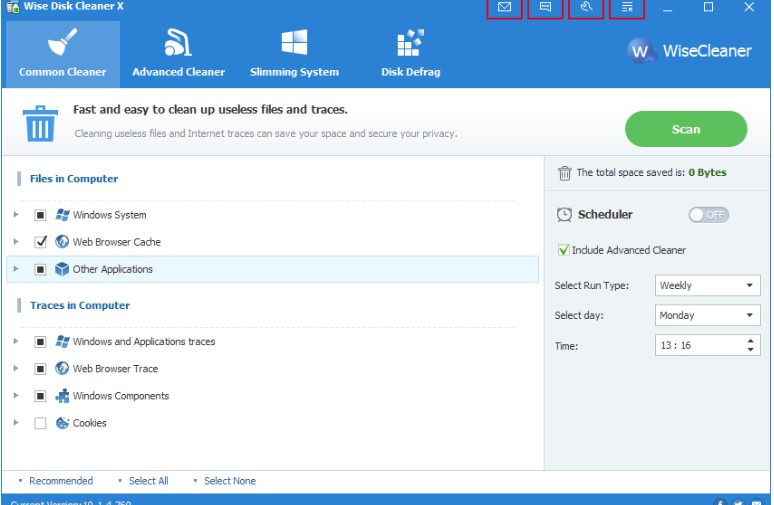Screen dimensions: 774x505
Task: Click the Cookies icon
Action: (62, 423)
